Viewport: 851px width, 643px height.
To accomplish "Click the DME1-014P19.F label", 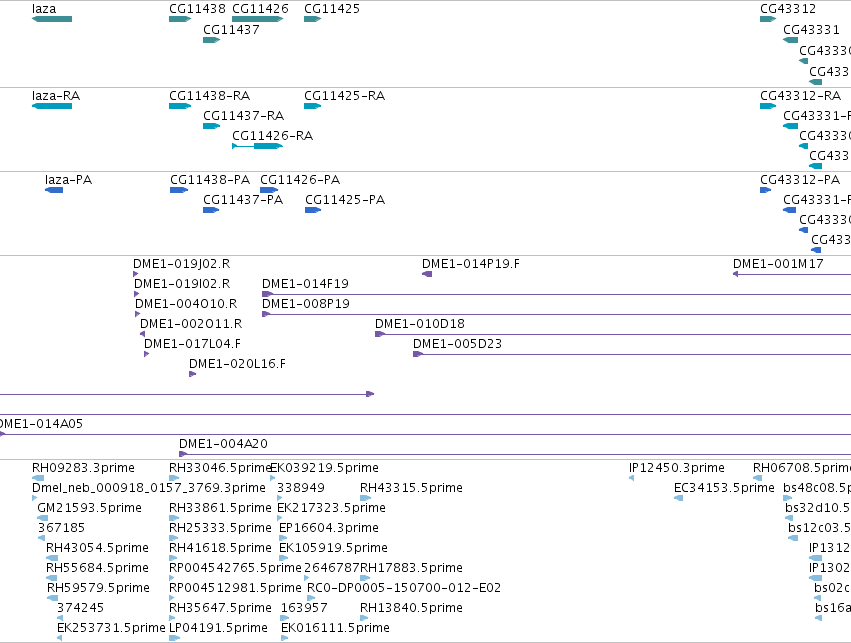I will click(471, 264).
